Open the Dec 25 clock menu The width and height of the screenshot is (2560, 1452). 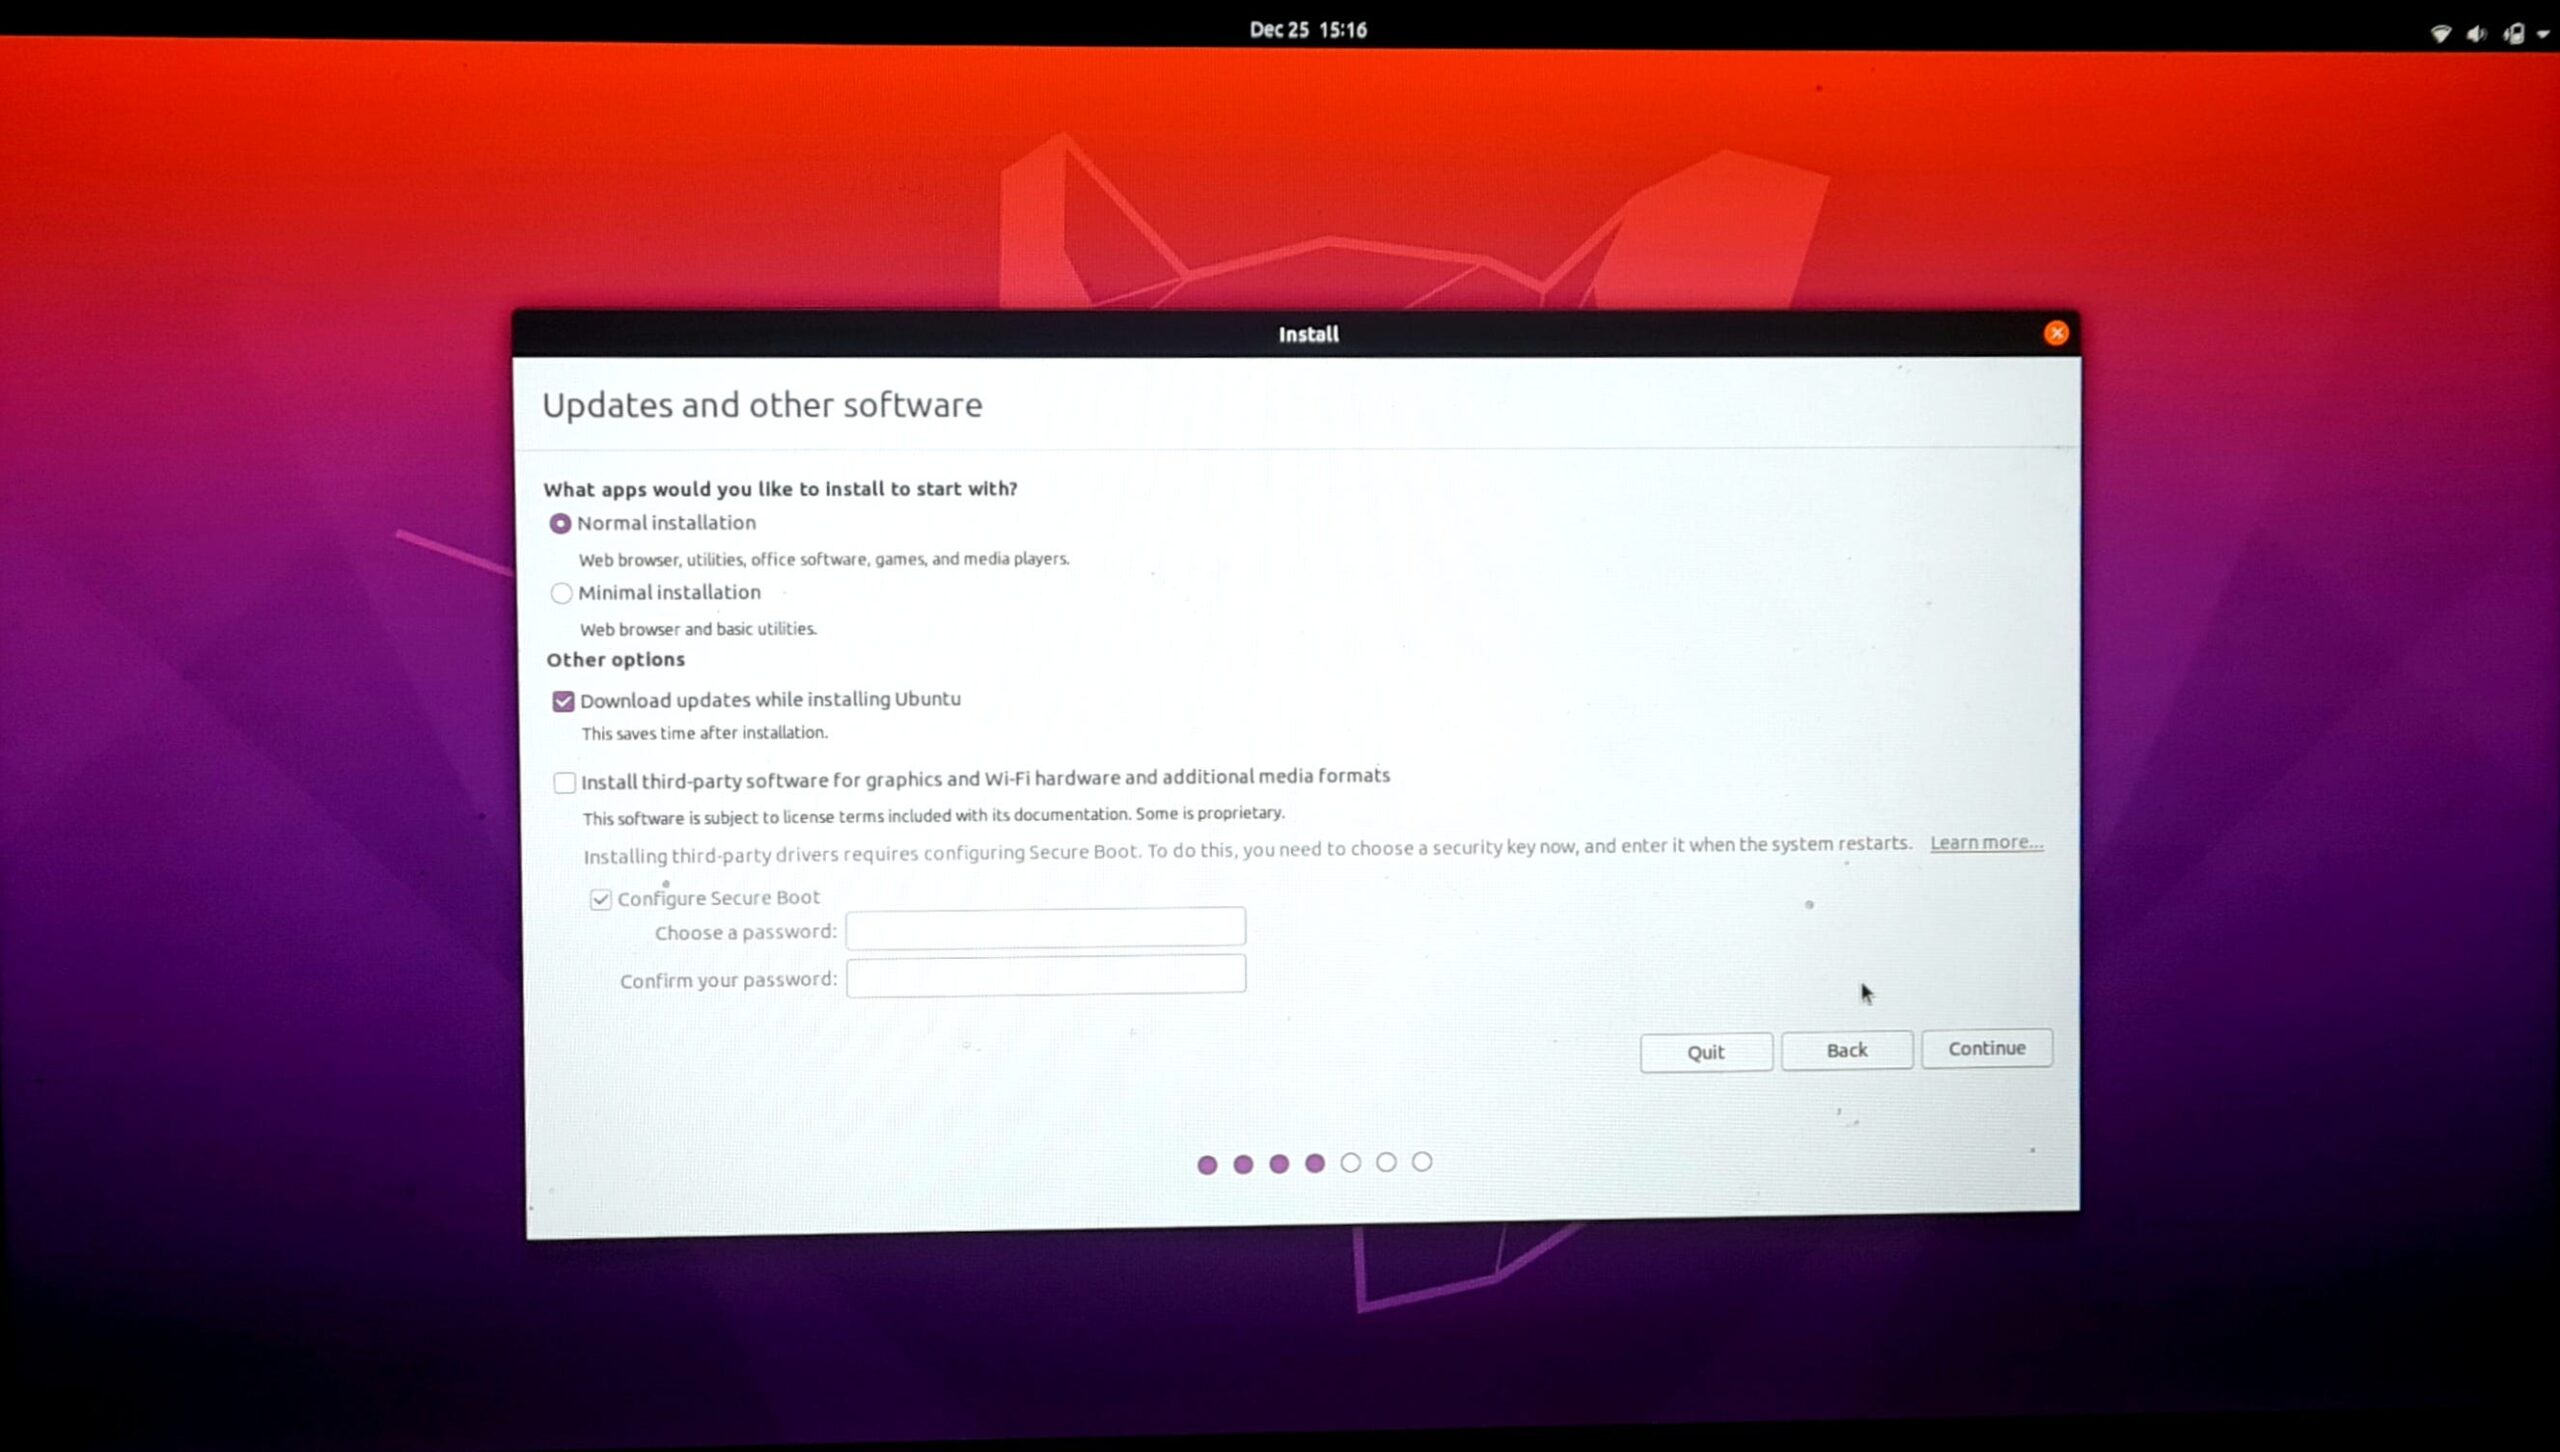(x=1307, y=30)
